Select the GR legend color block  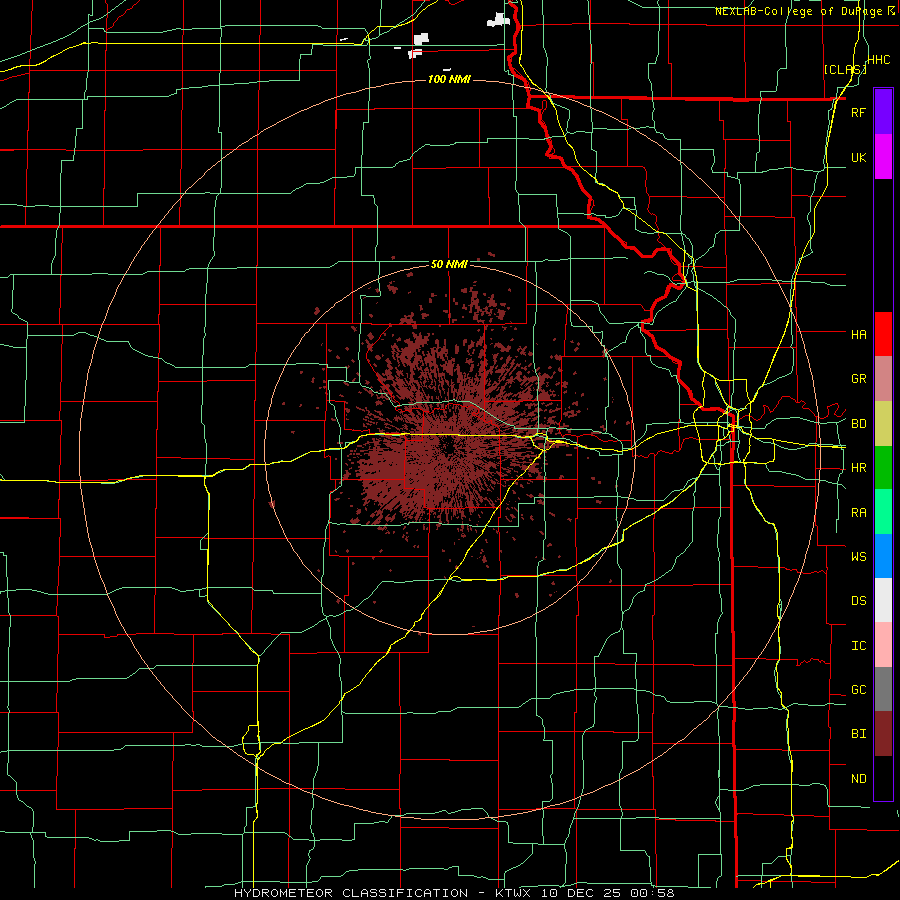(883, 379)
